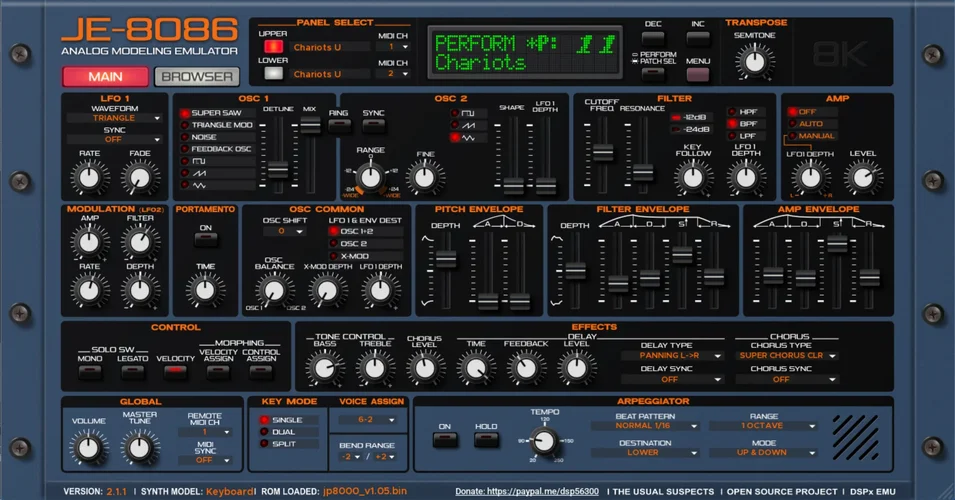Click the Transpose Semitone knob

[x=755, y=62]
